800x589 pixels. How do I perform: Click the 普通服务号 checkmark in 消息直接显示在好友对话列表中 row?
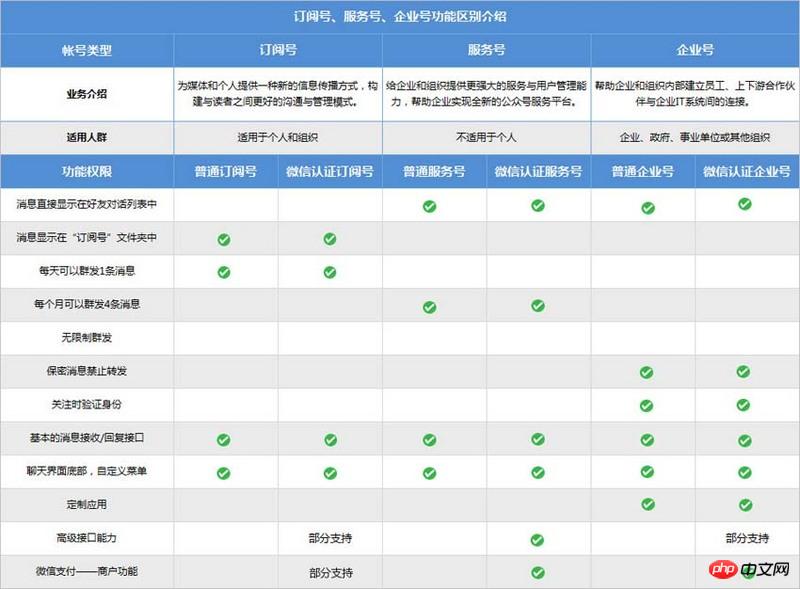point(430,206)
